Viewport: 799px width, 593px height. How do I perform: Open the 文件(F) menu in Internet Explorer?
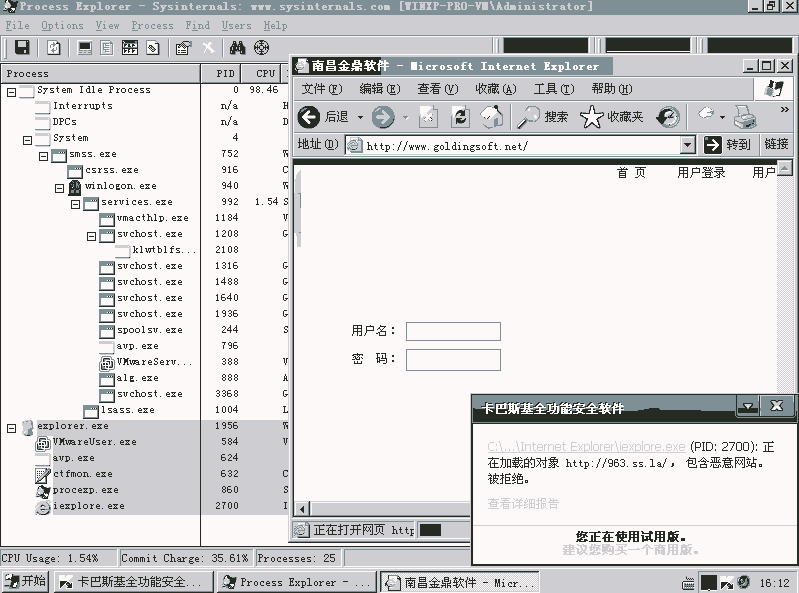tap(322, 89)
